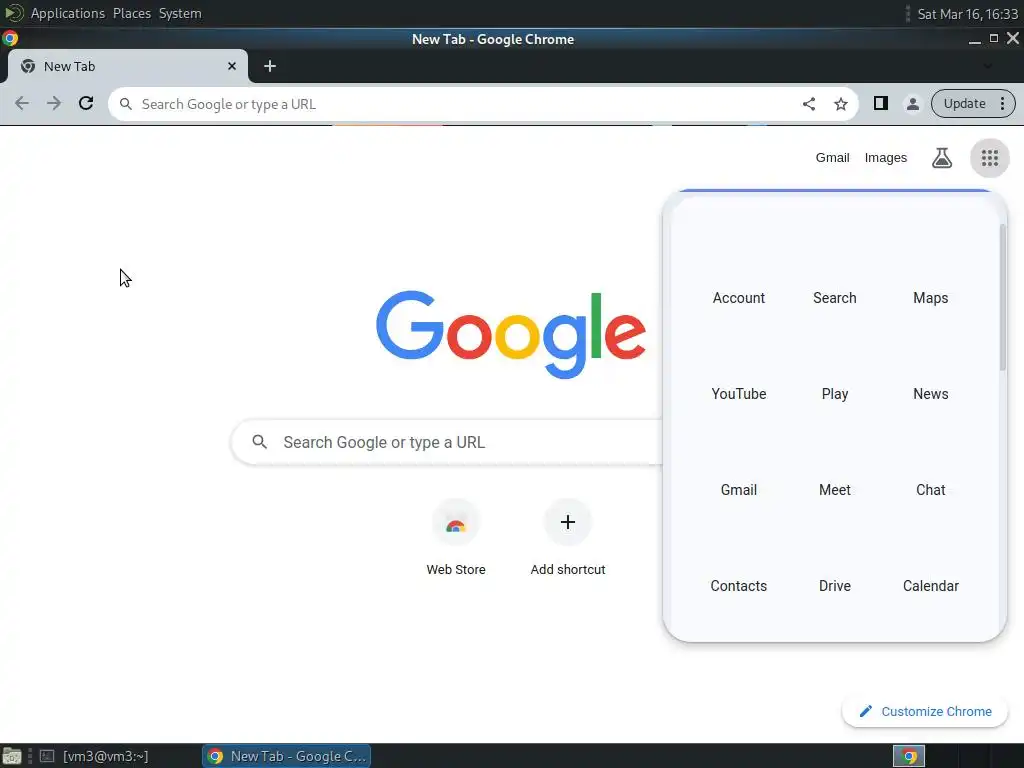Click the show desktop icon in the bottom panel
This screenshot has width=1024, height=768.
tap(11, 756)
